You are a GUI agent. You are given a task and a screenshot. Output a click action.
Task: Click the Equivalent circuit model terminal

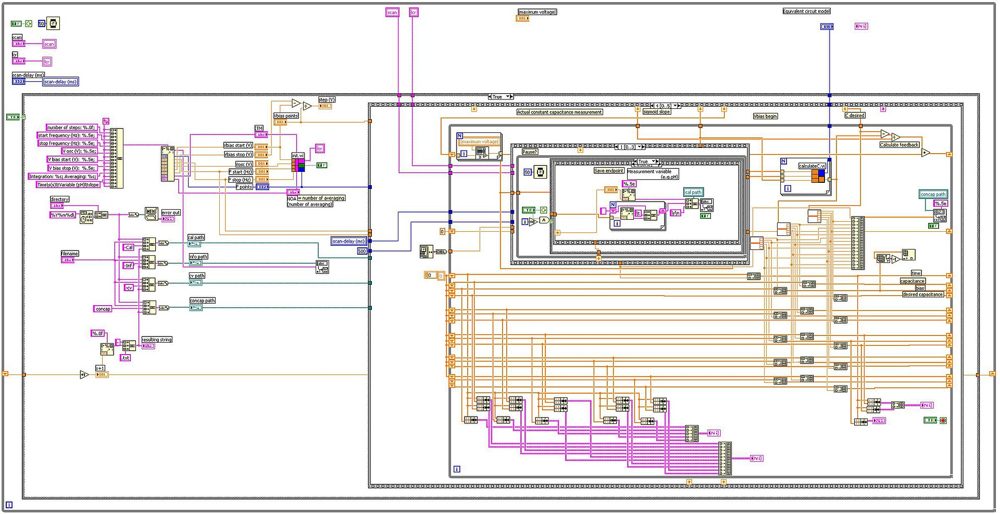(826, 26)
